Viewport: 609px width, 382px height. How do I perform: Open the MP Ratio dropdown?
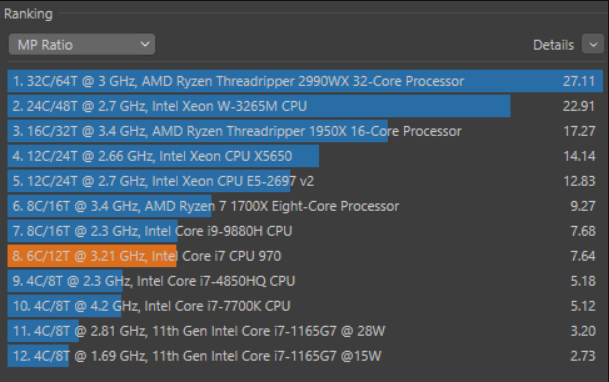coord(82,44)
